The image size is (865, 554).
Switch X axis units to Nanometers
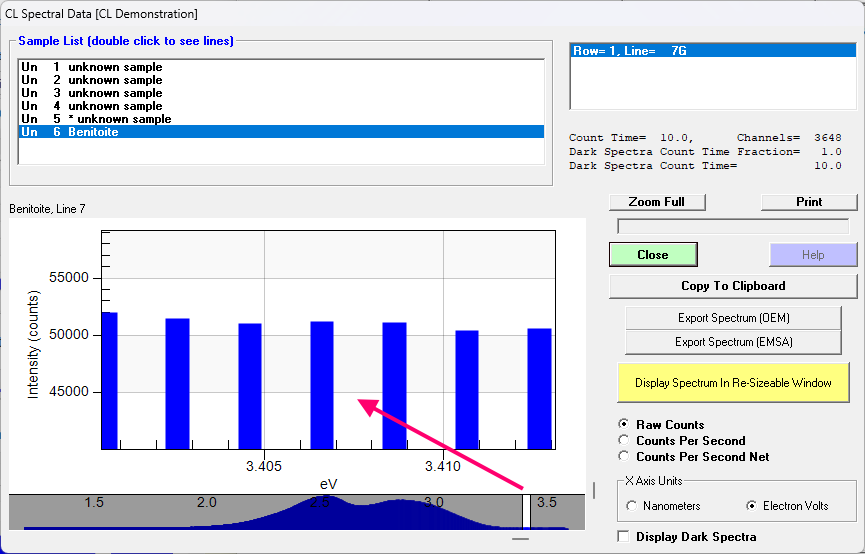pos(632,506)
